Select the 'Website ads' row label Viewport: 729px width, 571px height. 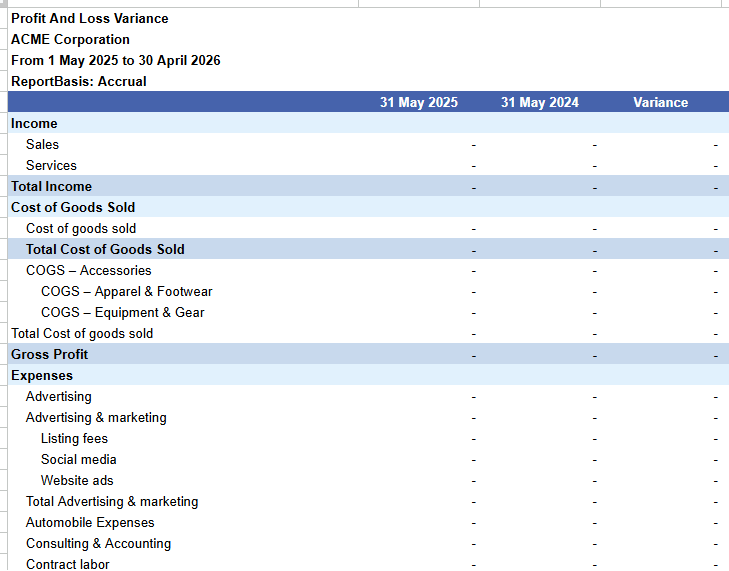[77, 480]
